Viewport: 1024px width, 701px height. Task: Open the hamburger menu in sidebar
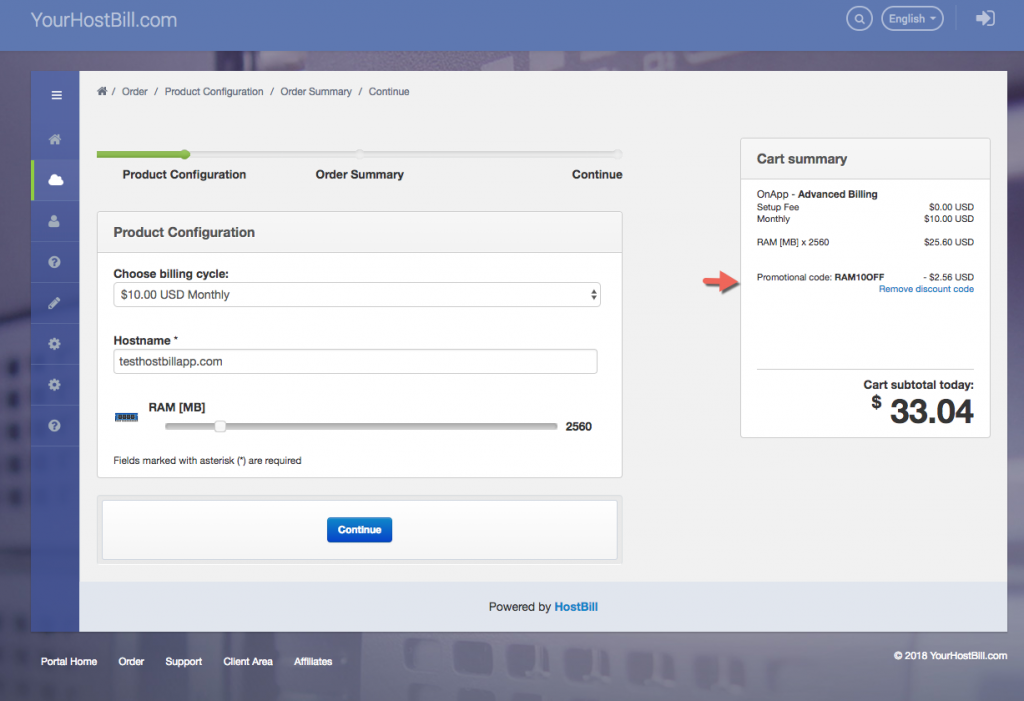[x=57, y=95]
